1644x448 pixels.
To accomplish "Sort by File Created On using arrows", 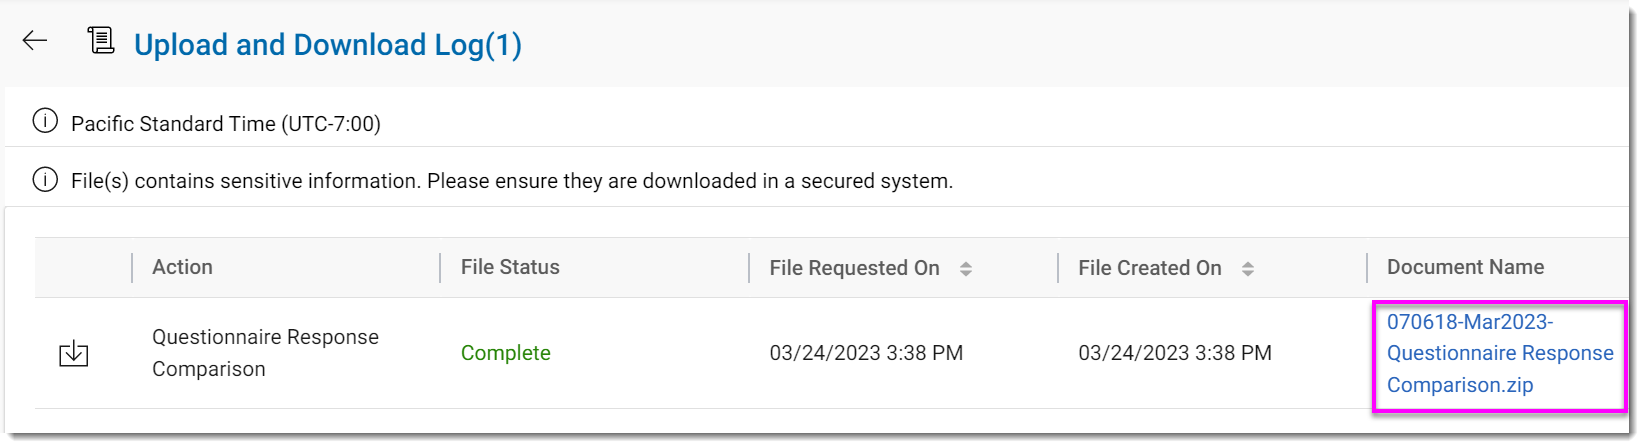I will [x=1248, y=268].
